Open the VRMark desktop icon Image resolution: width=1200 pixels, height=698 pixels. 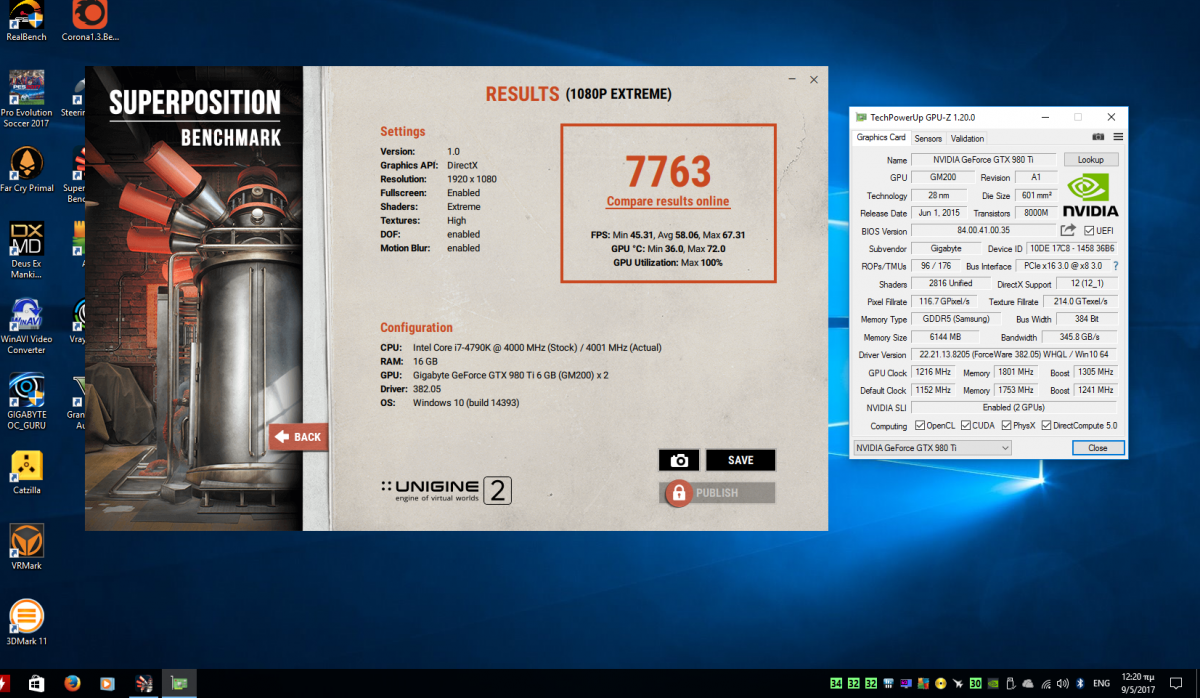click(26, 548)
